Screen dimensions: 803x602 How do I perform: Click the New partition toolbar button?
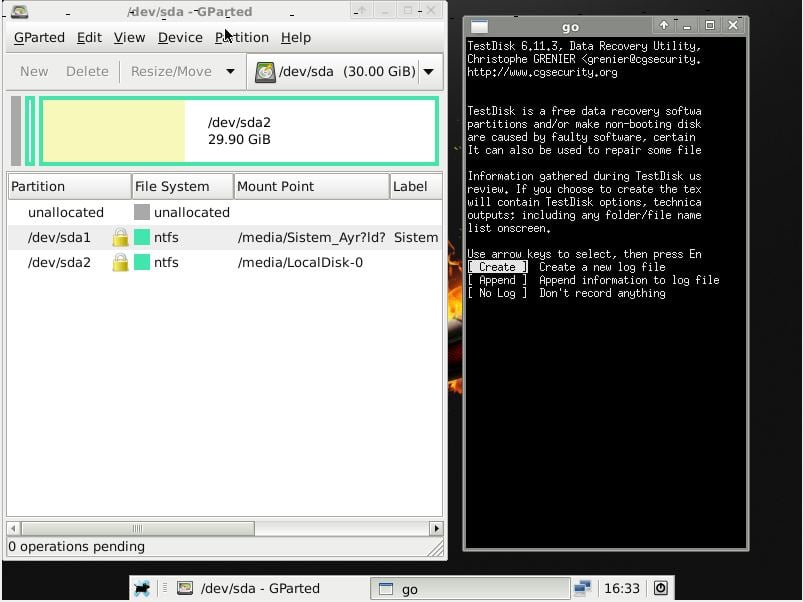(x=34, y=71)
